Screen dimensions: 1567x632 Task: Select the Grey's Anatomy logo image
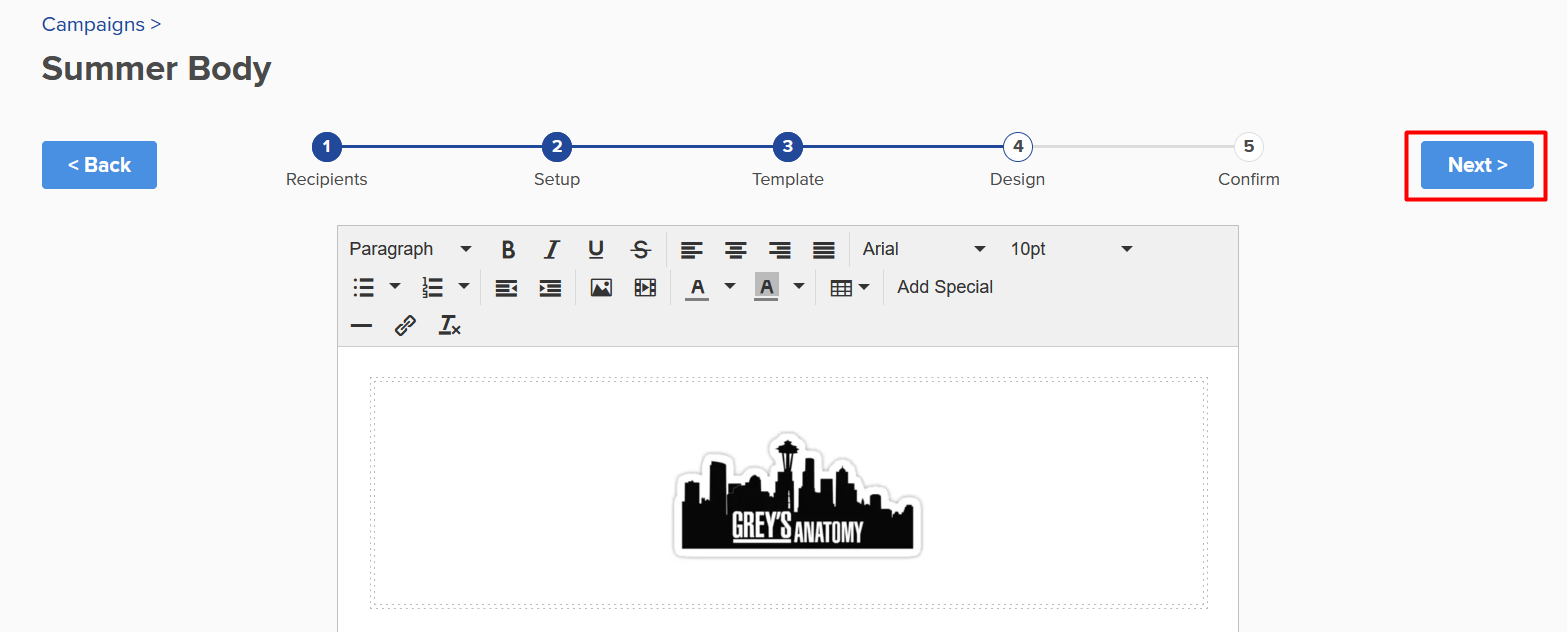coord(797,496)
